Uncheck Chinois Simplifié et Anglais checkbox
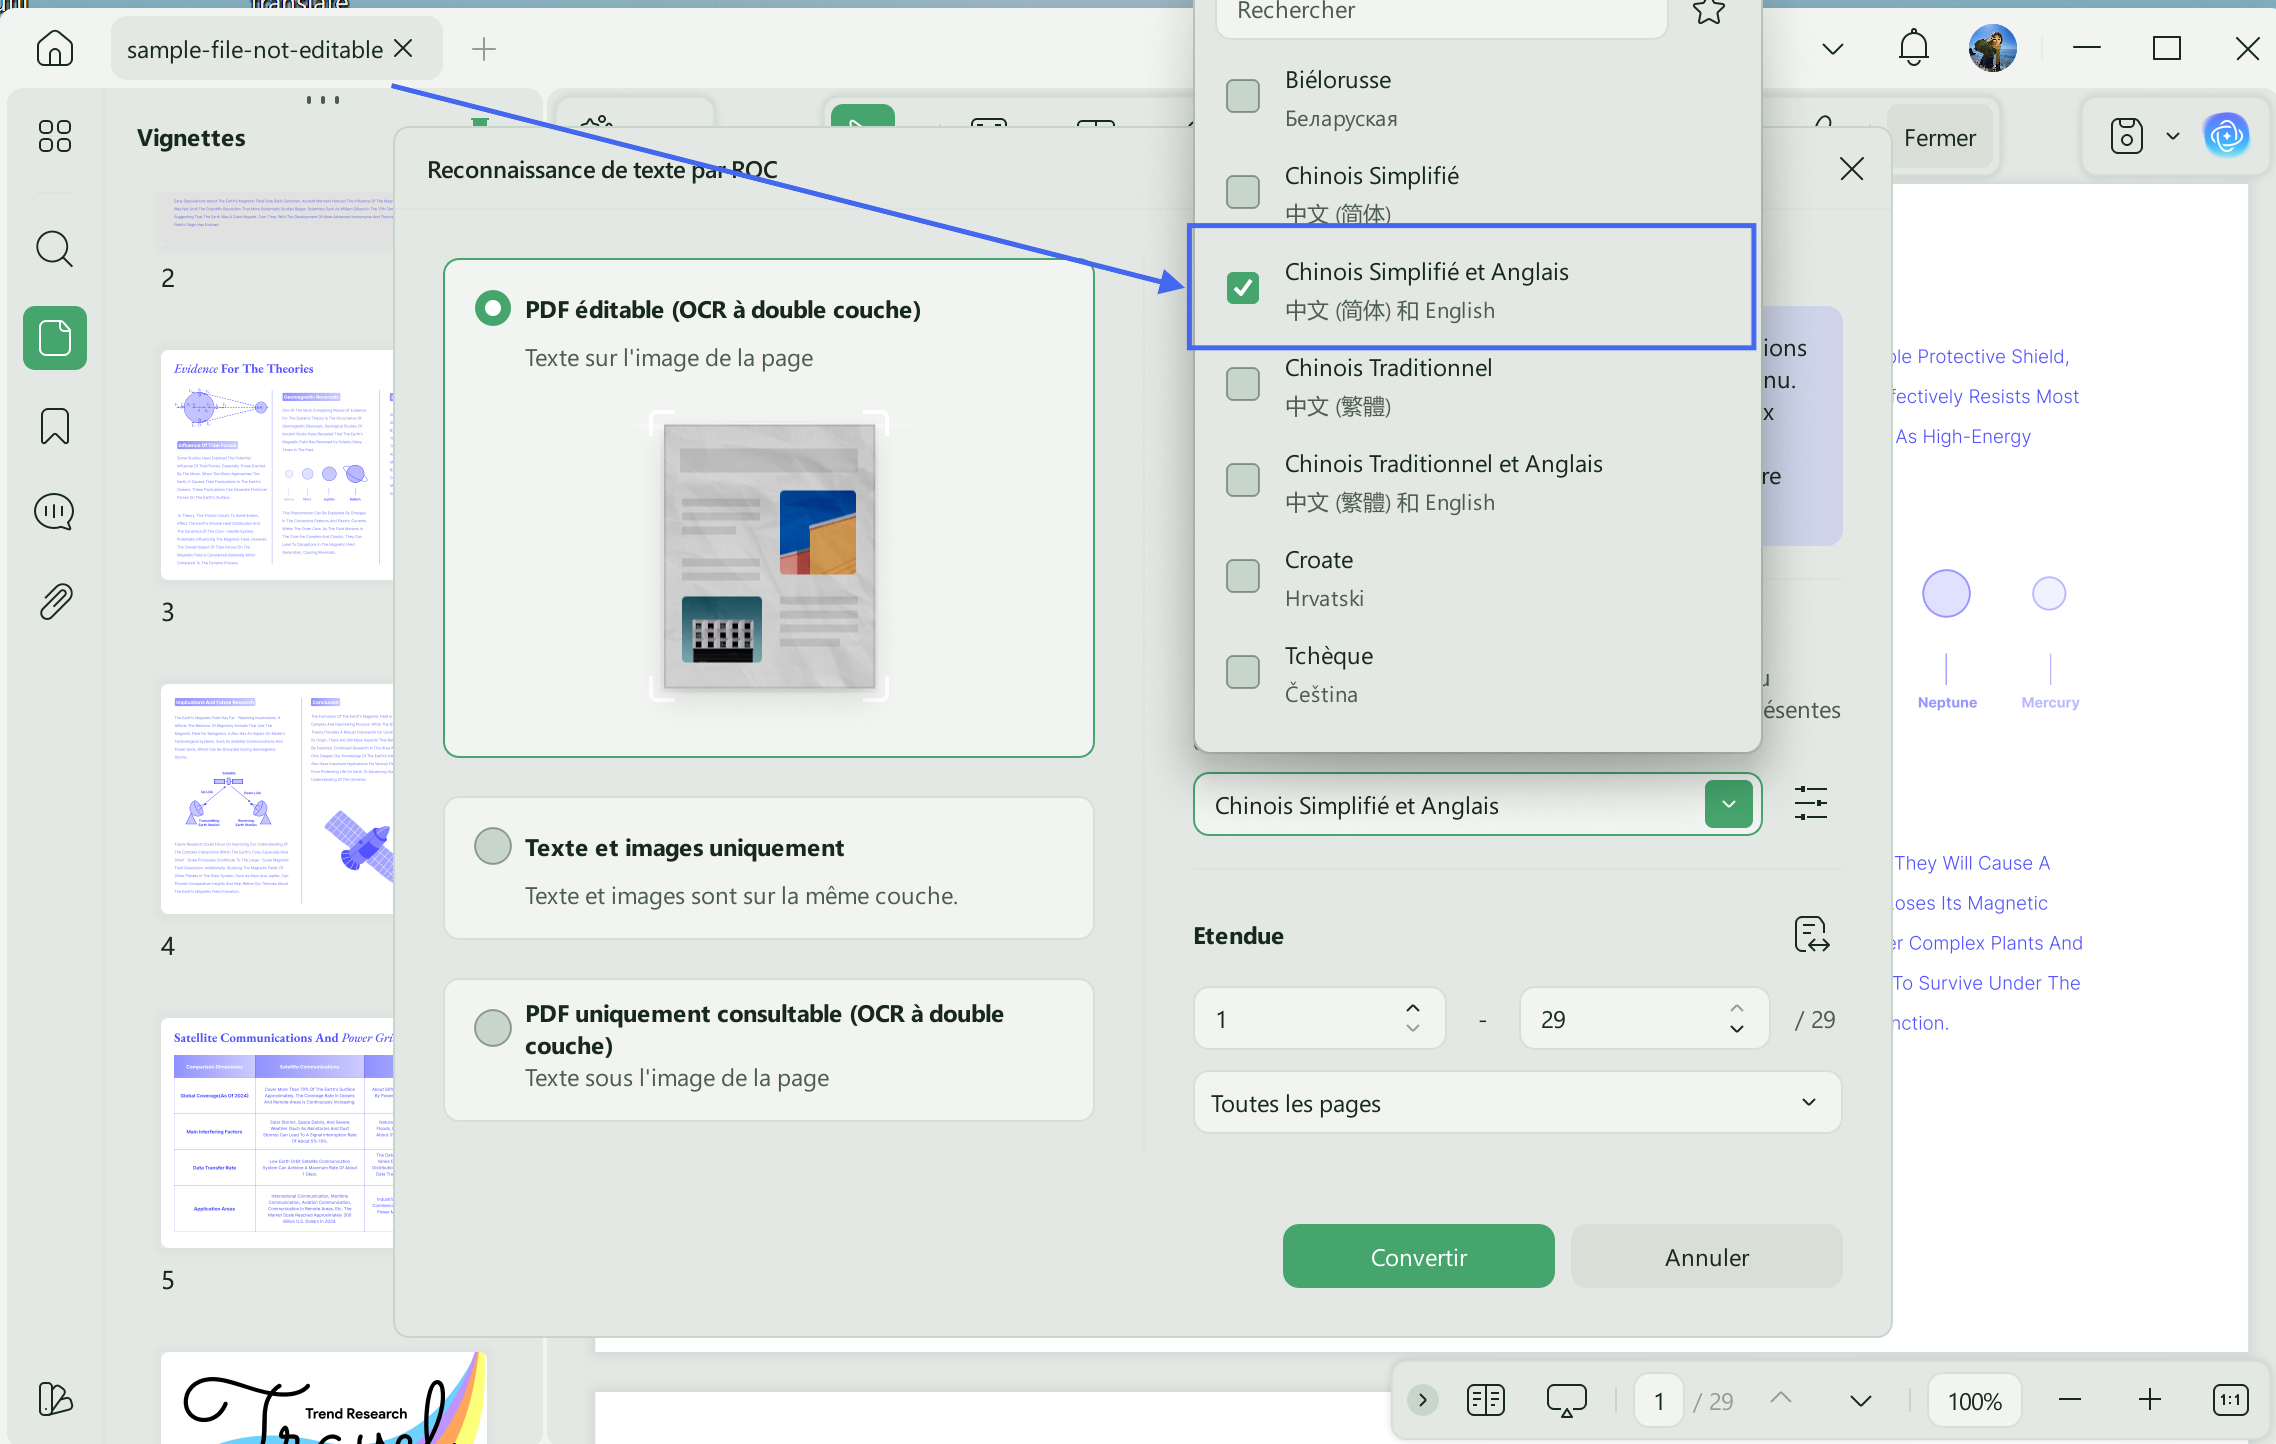The height and width of the screenshot is (1444, 2276). [1243, 288]
